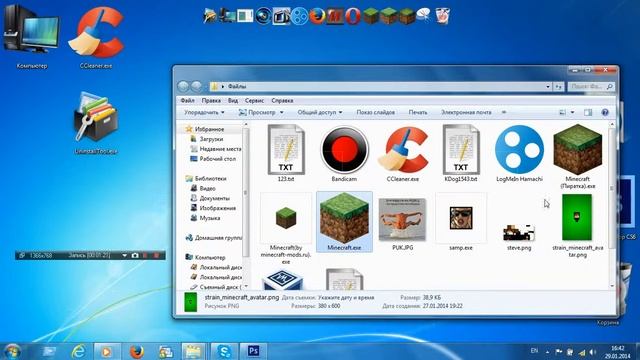640x360 pixels.
Task: Click the Печать toolbar button
Action: point(418,112)
